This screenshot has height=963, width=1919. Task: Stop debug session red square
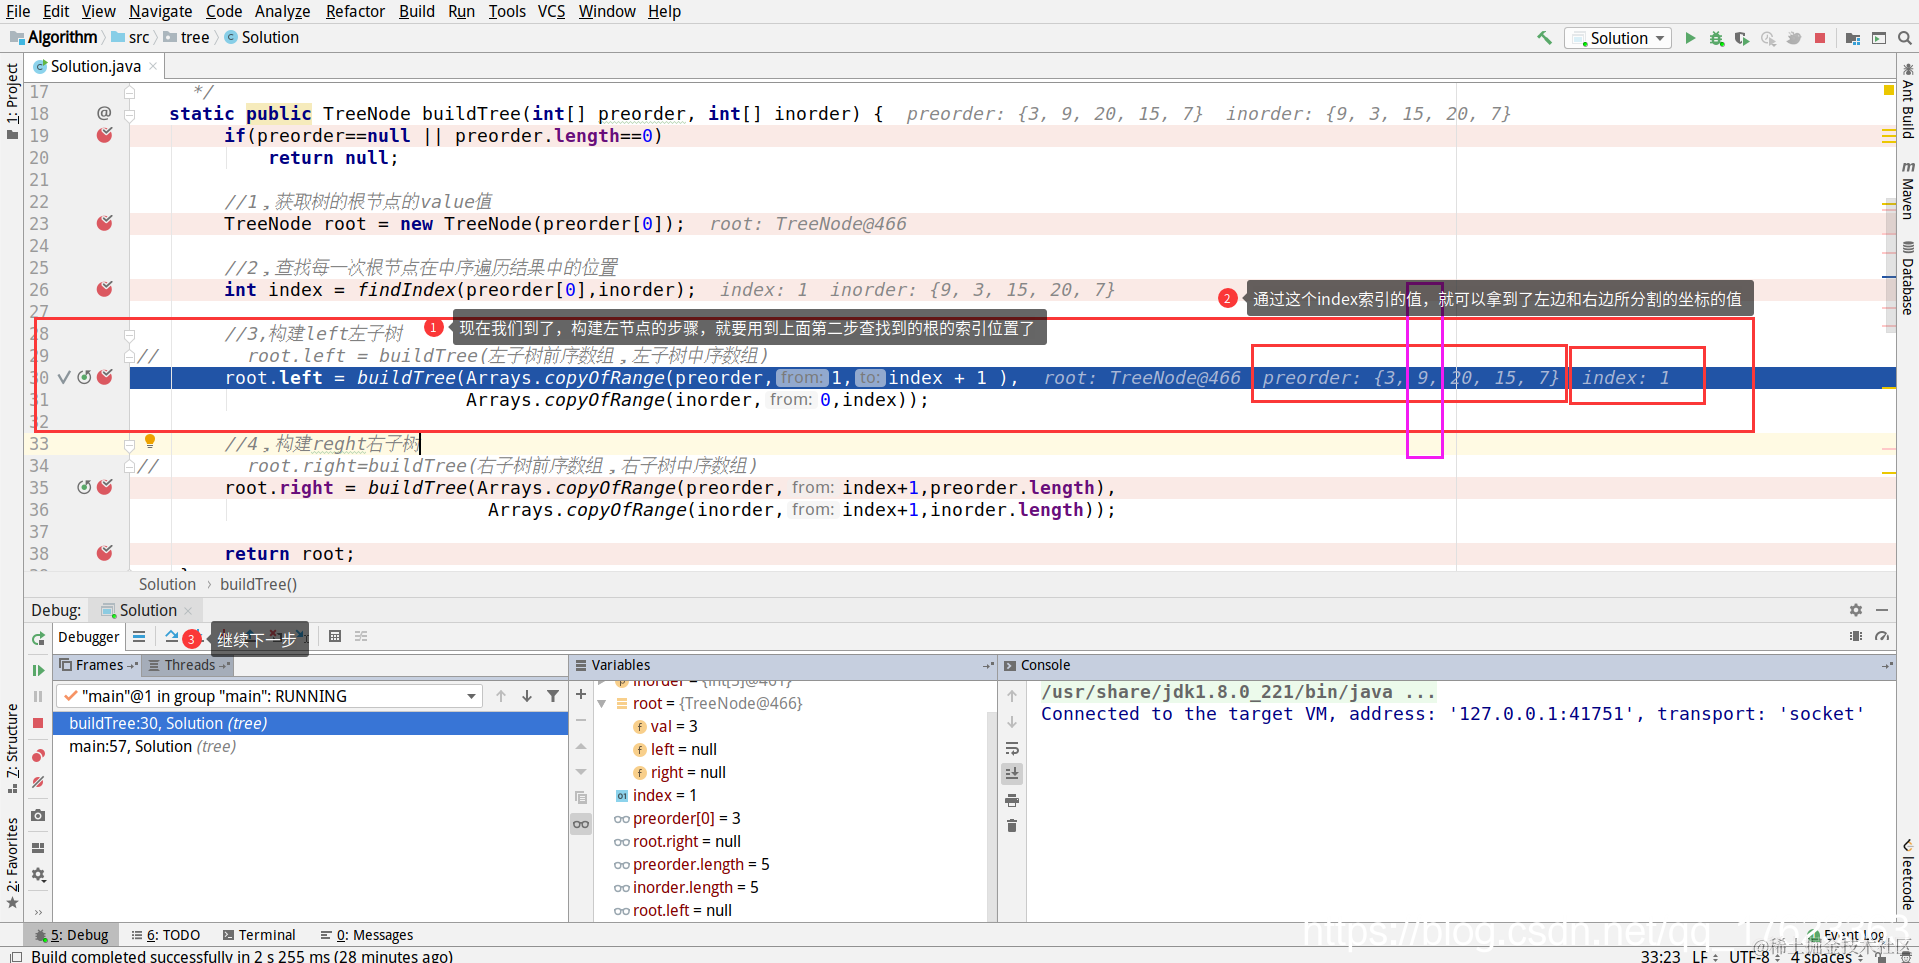click(x=38, y=722)
